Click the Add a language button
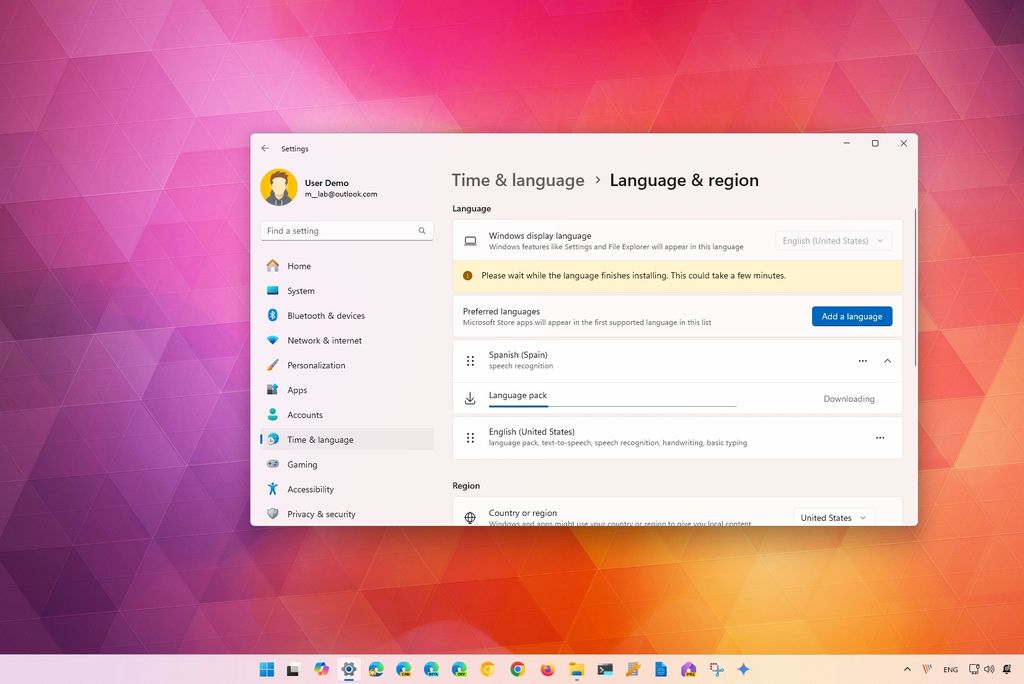Image resolution: width=1024 pixels, height=684 pixels. pyautogui.click(x=851, y=316)
